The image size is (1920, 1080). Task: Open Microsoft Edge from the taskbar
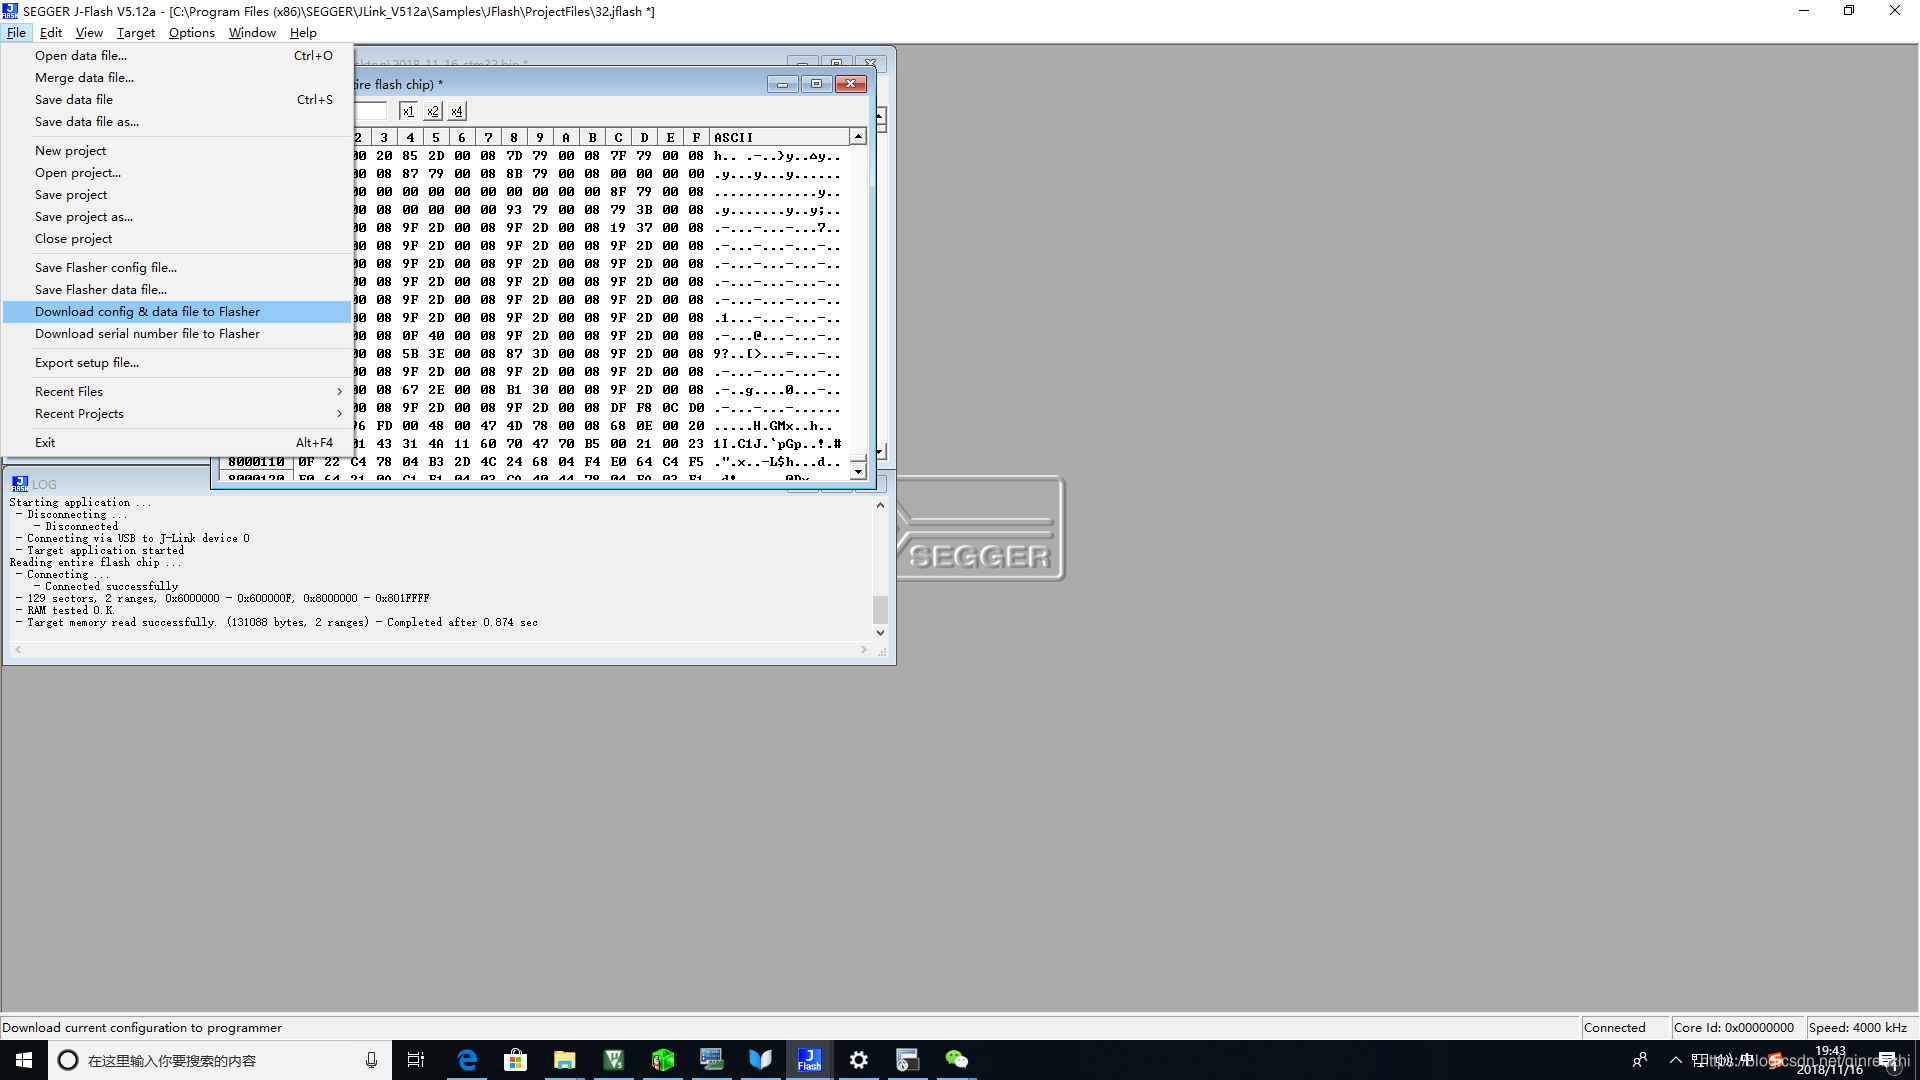coord(467,1060)
